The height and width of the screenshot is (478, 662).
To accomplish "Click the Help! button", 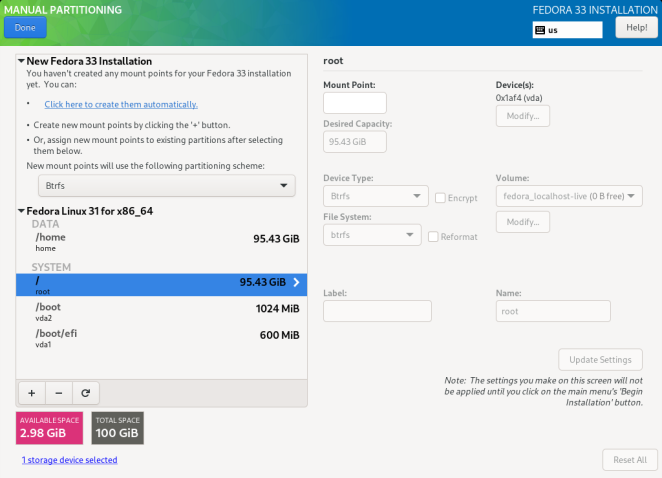I will (636, 28).
